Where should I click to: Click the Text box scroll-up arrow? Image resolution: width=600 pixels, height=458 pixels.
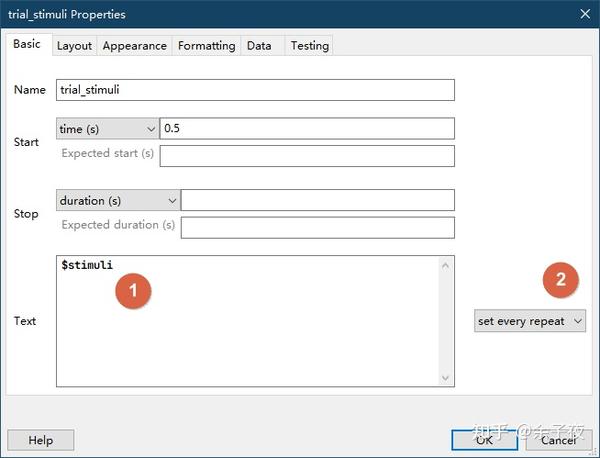coord(447,265)
